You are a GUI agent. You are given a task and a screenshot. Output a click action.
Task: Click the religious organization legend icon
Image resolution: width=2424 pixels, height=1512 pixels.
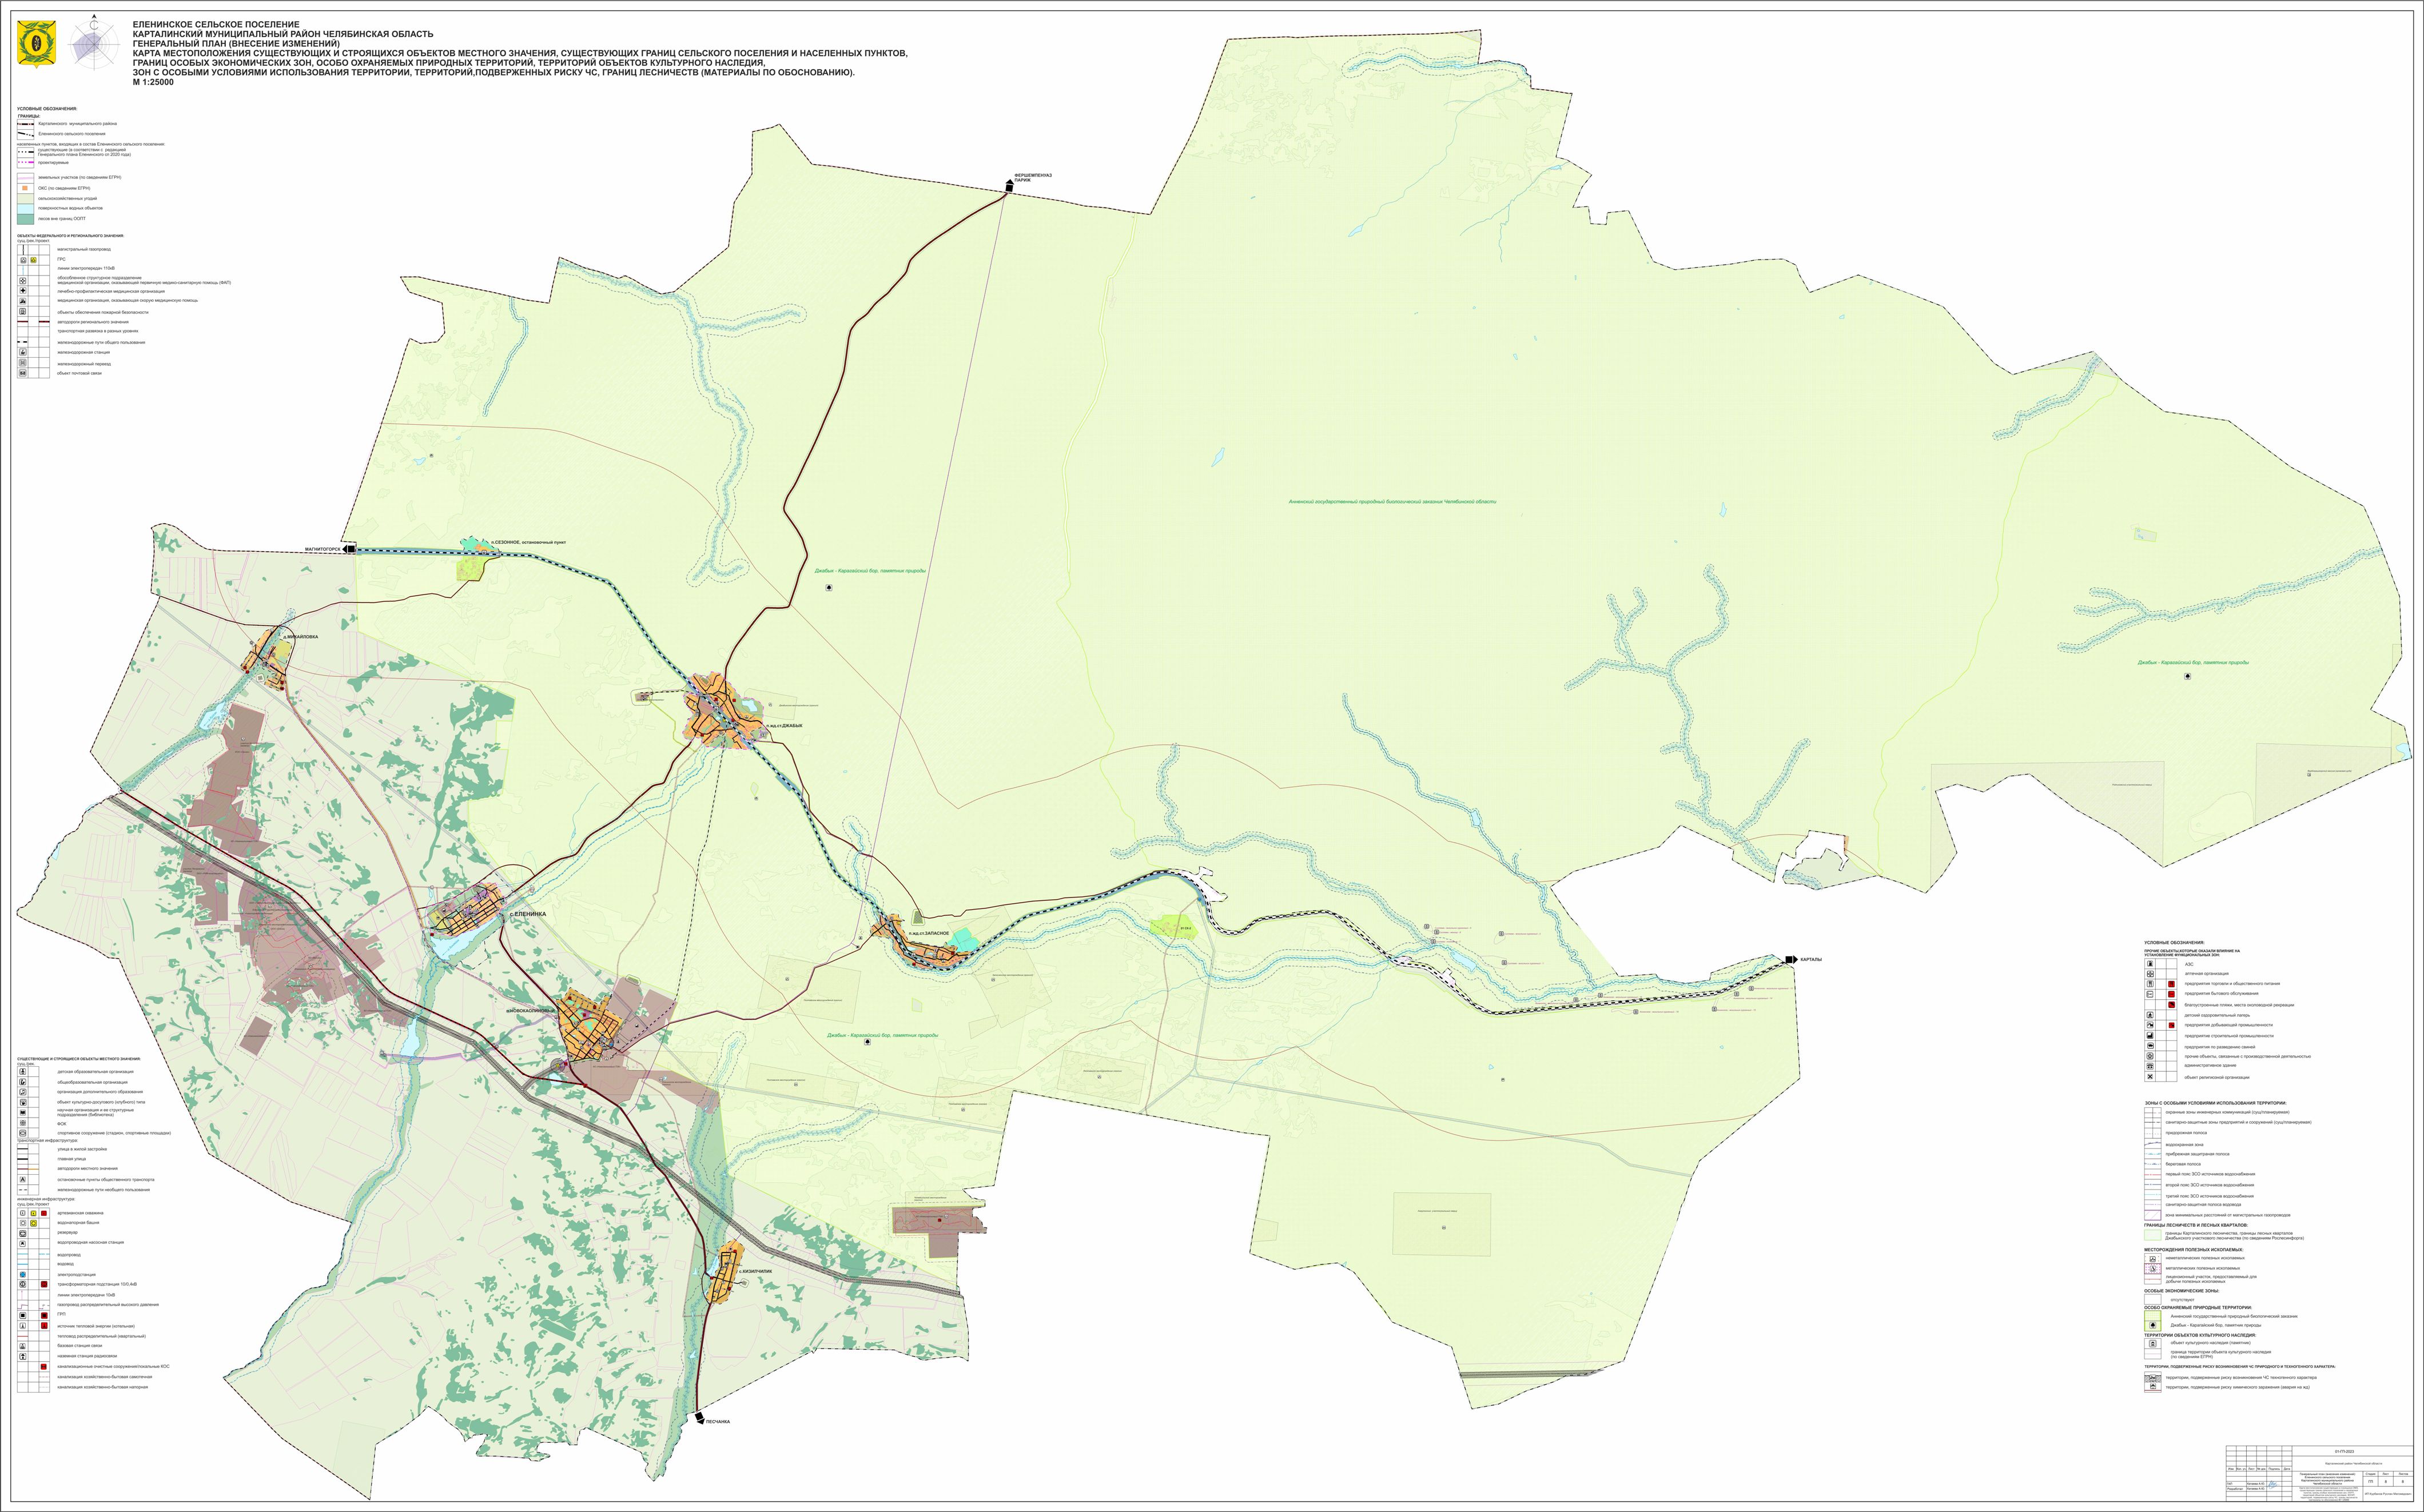[x=2150, y=1077]
